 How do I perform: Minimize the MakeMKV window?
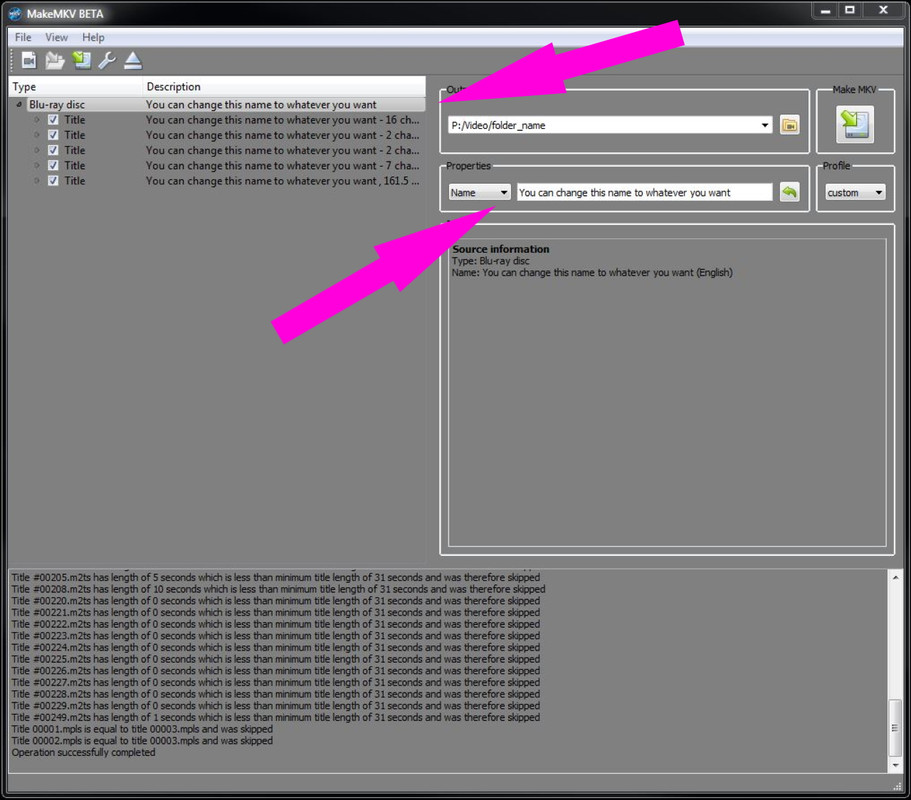click(825, 10)
